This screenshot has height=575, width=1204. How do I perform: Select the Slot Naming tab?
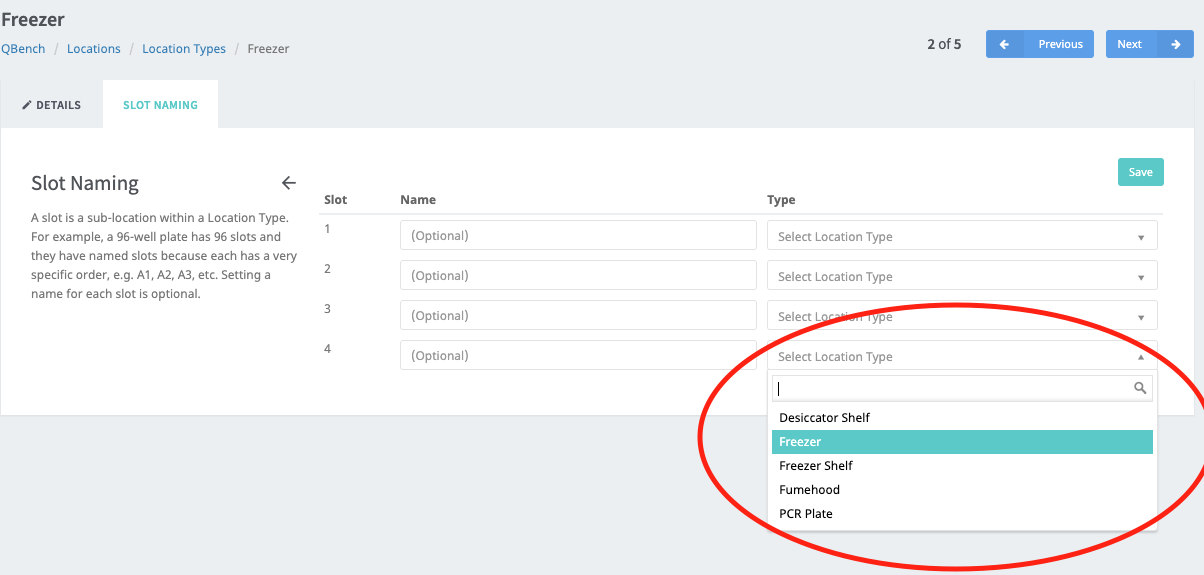click(160, 105)
